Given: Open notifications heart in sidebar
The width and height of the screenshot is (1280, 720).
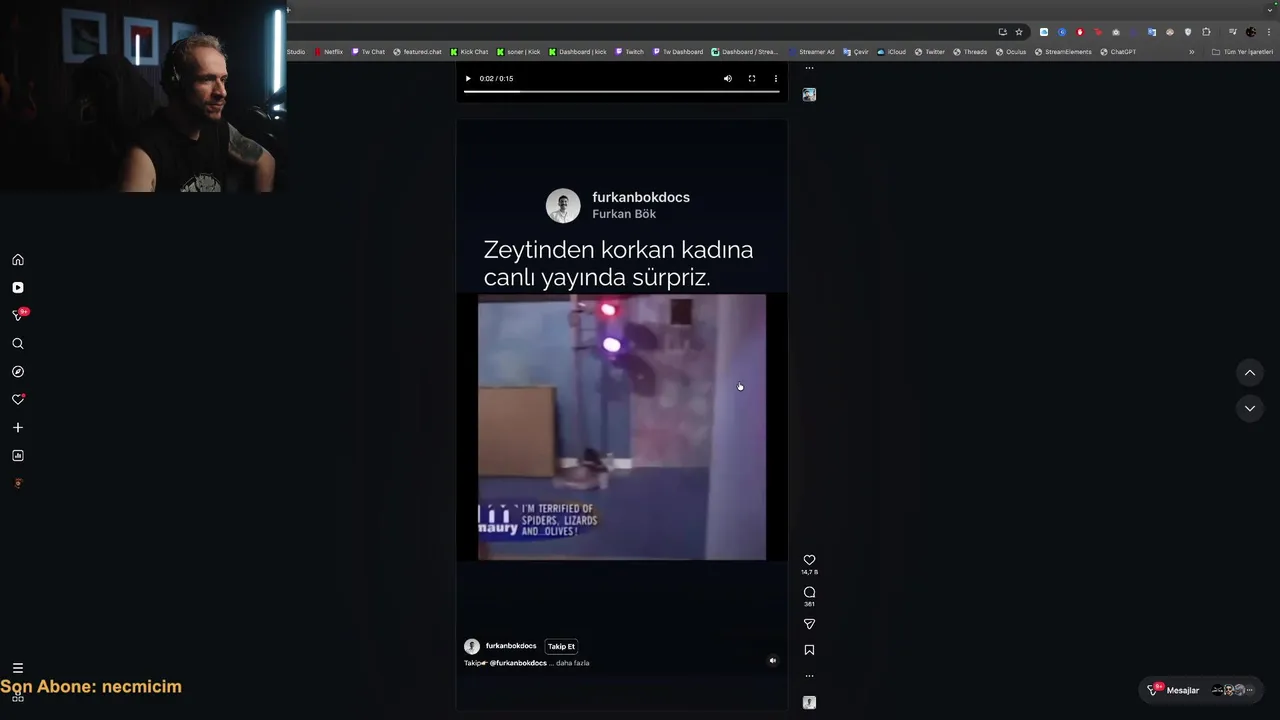Looking at the screenshot, I should [18, 399].
